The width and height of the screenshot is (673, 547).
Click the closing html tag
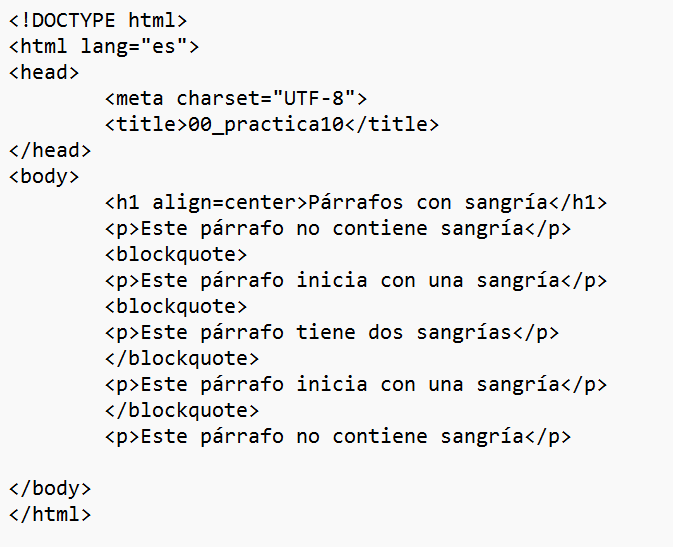[x=50, y=514]
